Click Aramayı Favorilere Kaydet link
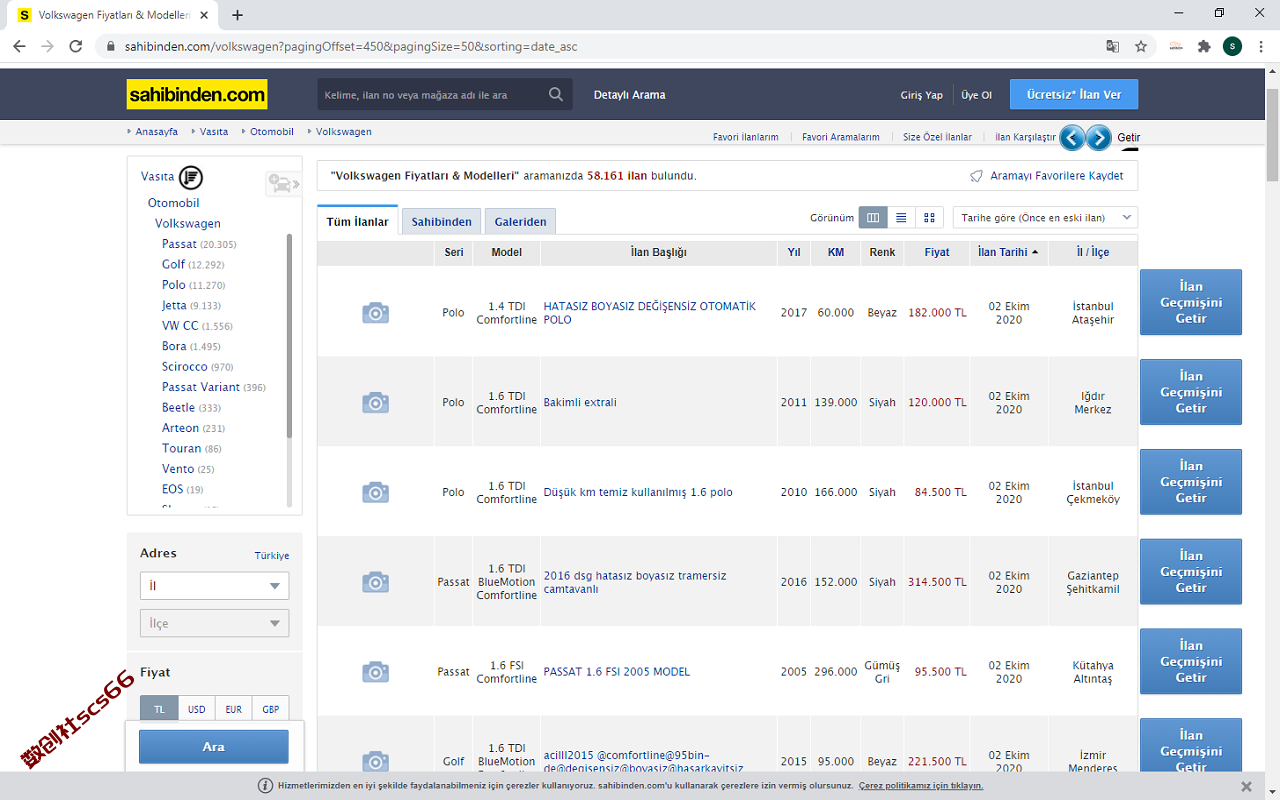The width and height of the screenshot is (1280, 800). pyautogui.click(x=1056, y=176)
